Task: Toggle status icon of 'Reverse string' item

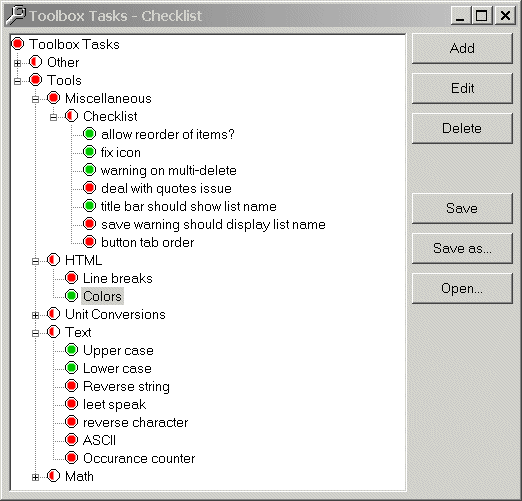Action: pyautogui.click(x=71, y=386)
